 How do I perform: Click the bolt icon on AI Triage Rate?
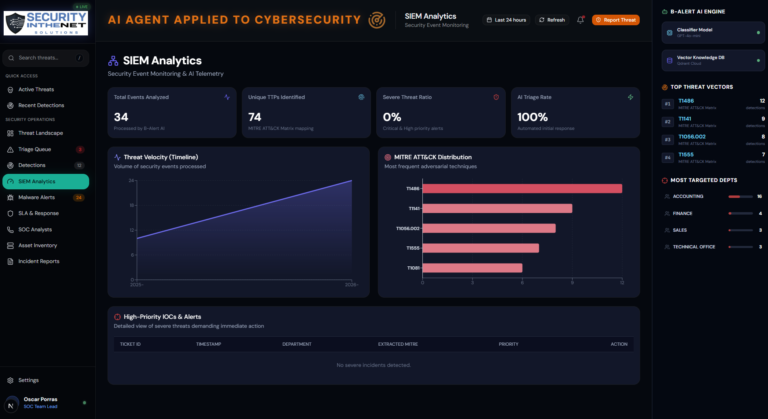(630, 97)
